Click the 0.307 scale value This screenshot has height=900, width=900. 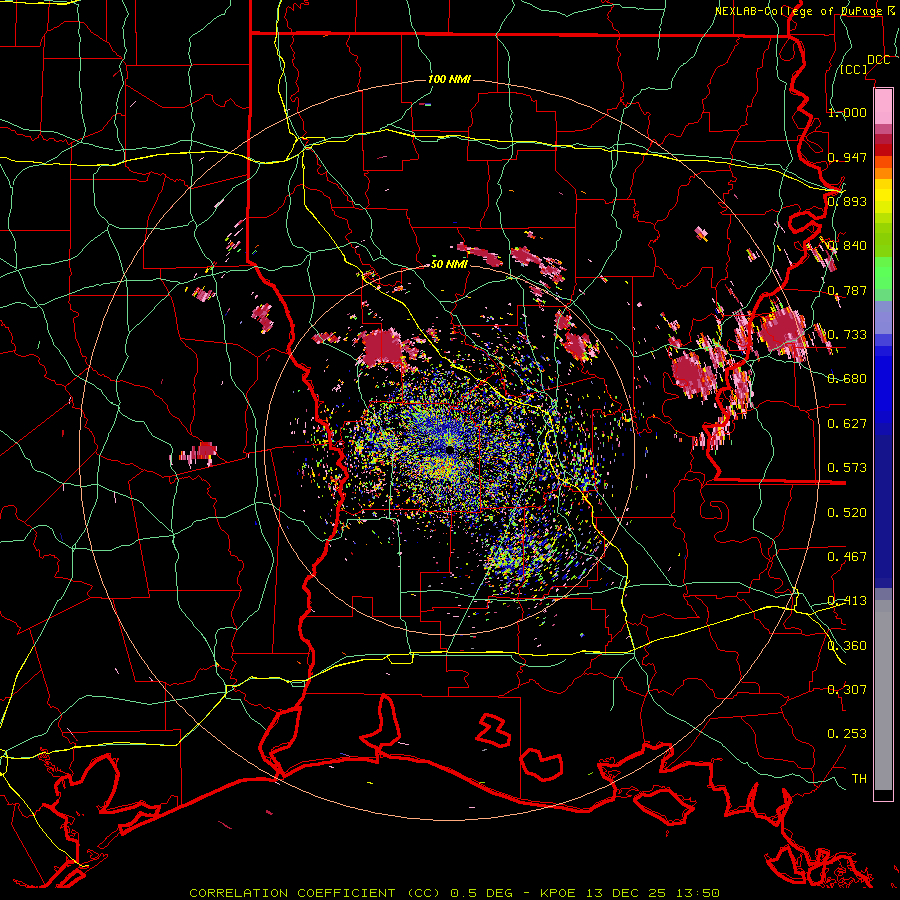[x=847, y=690]
